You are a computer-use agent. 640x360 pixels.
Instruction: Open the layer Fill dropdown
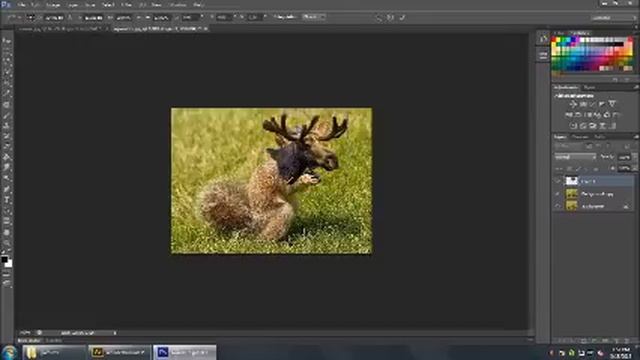click(x=634, y=168)
